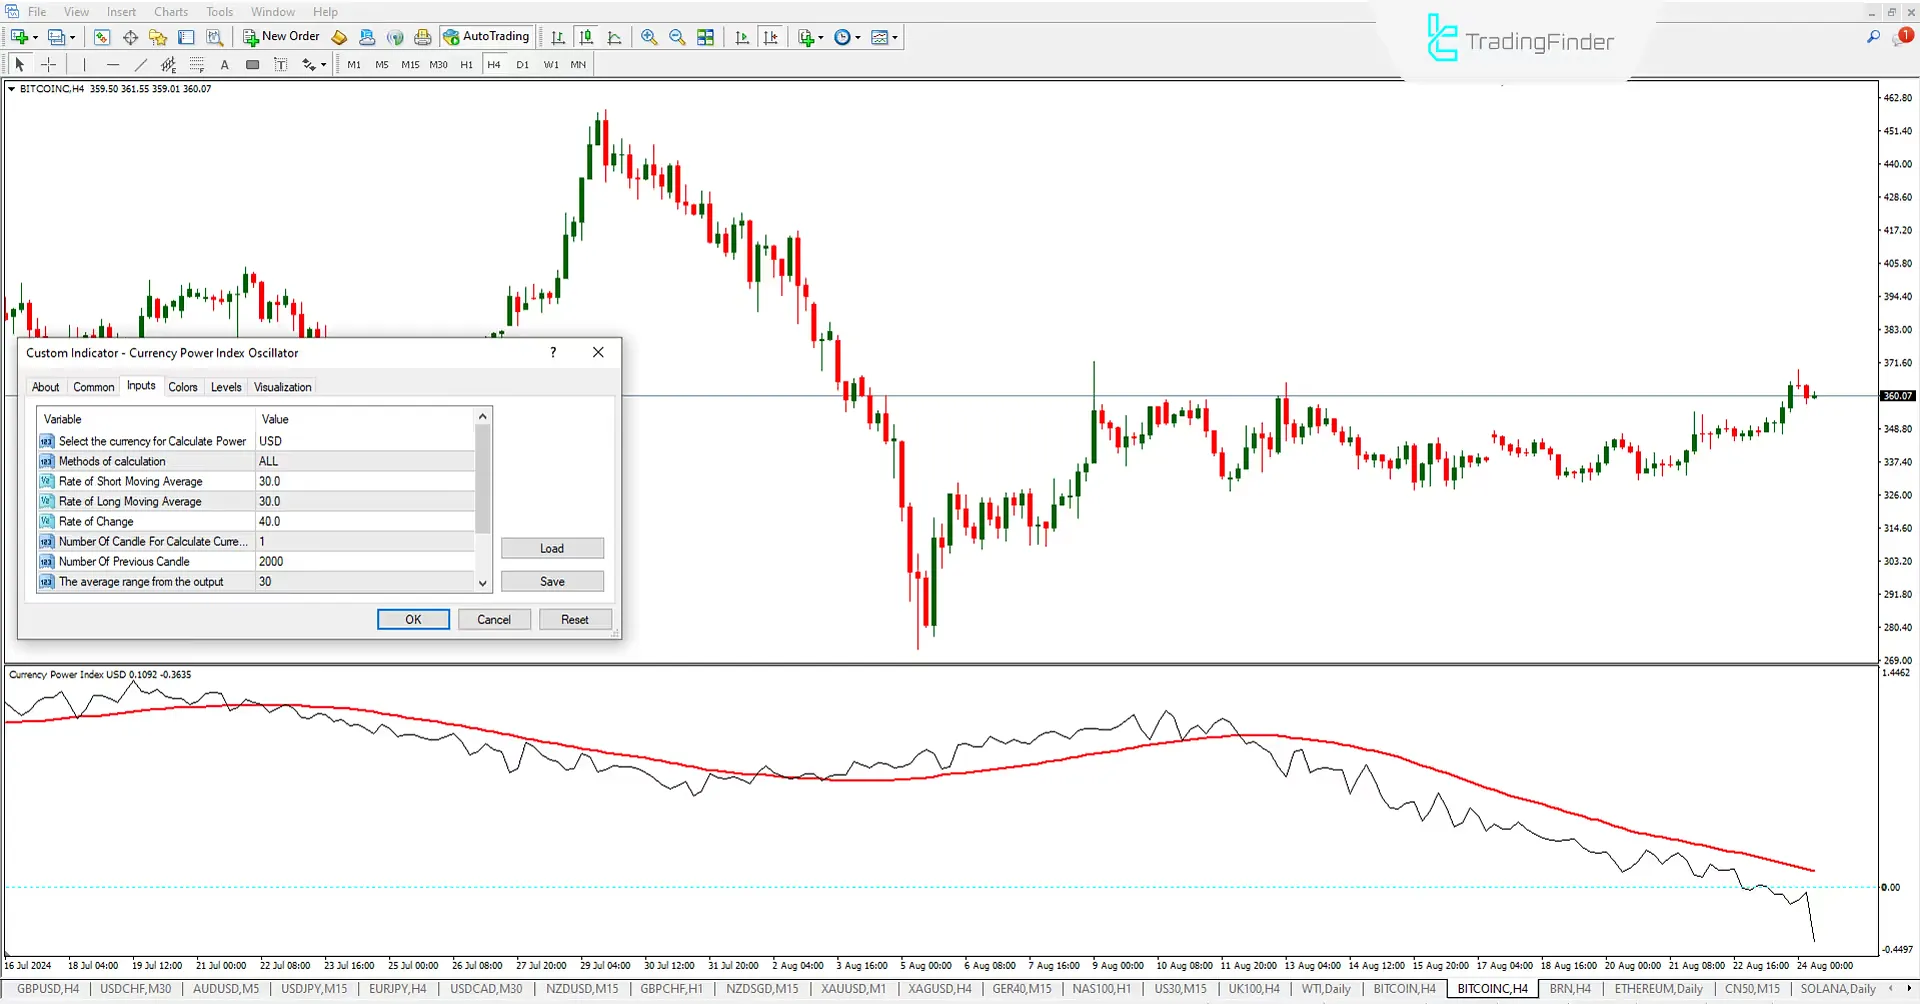Toggle chart auto scroll
Screen dimensions: 1920x1004
(x=742, y=37)
